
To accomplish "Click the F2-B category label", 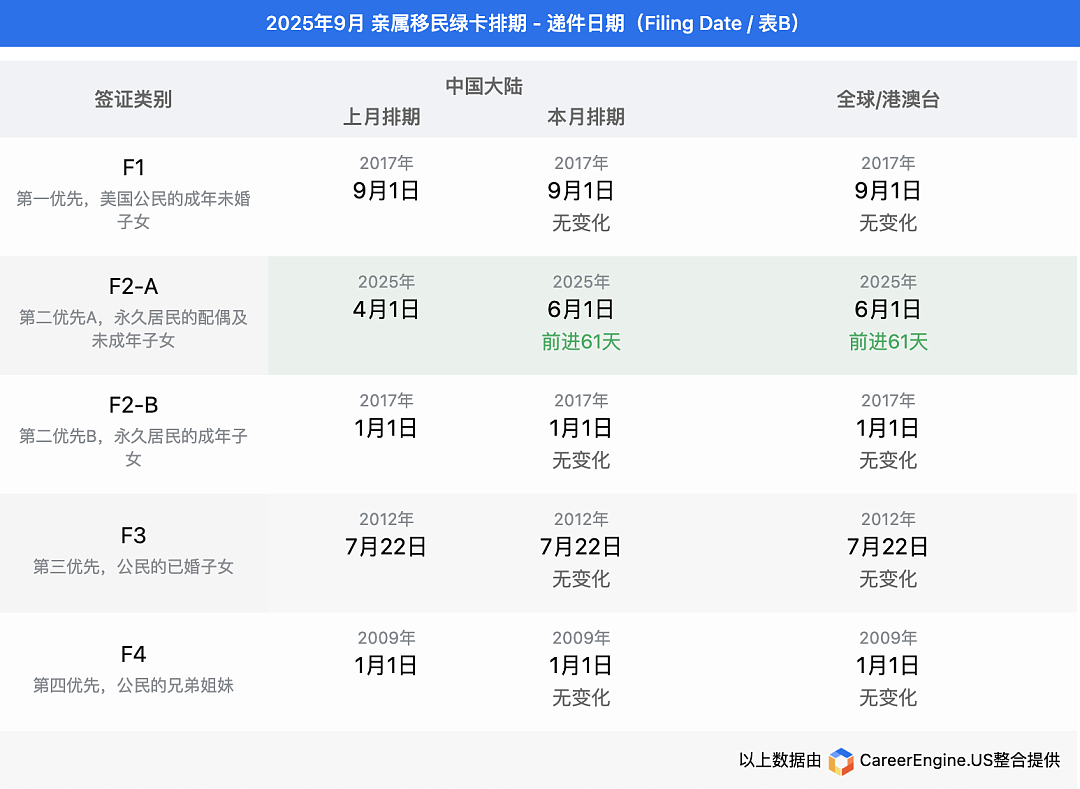I will point(134,405).
